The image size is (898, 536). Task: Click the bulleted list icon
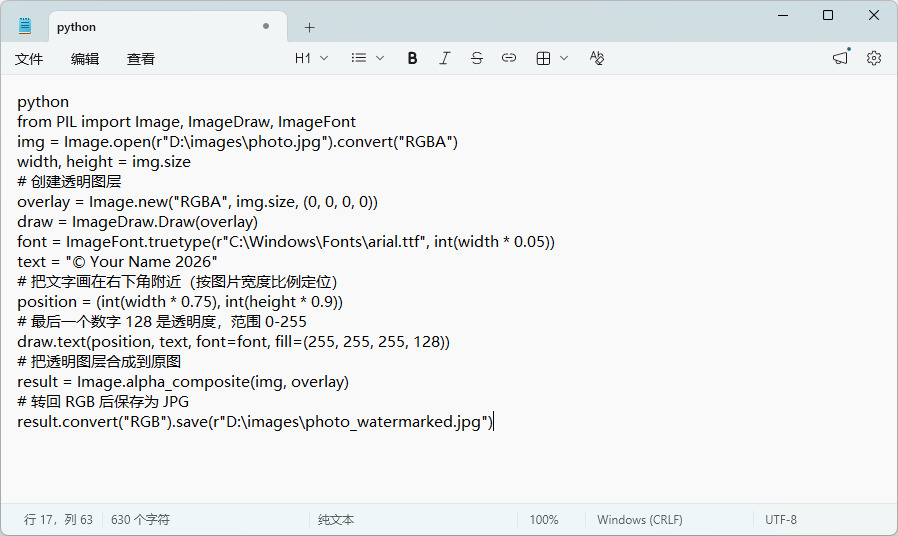tap(359, 58)
